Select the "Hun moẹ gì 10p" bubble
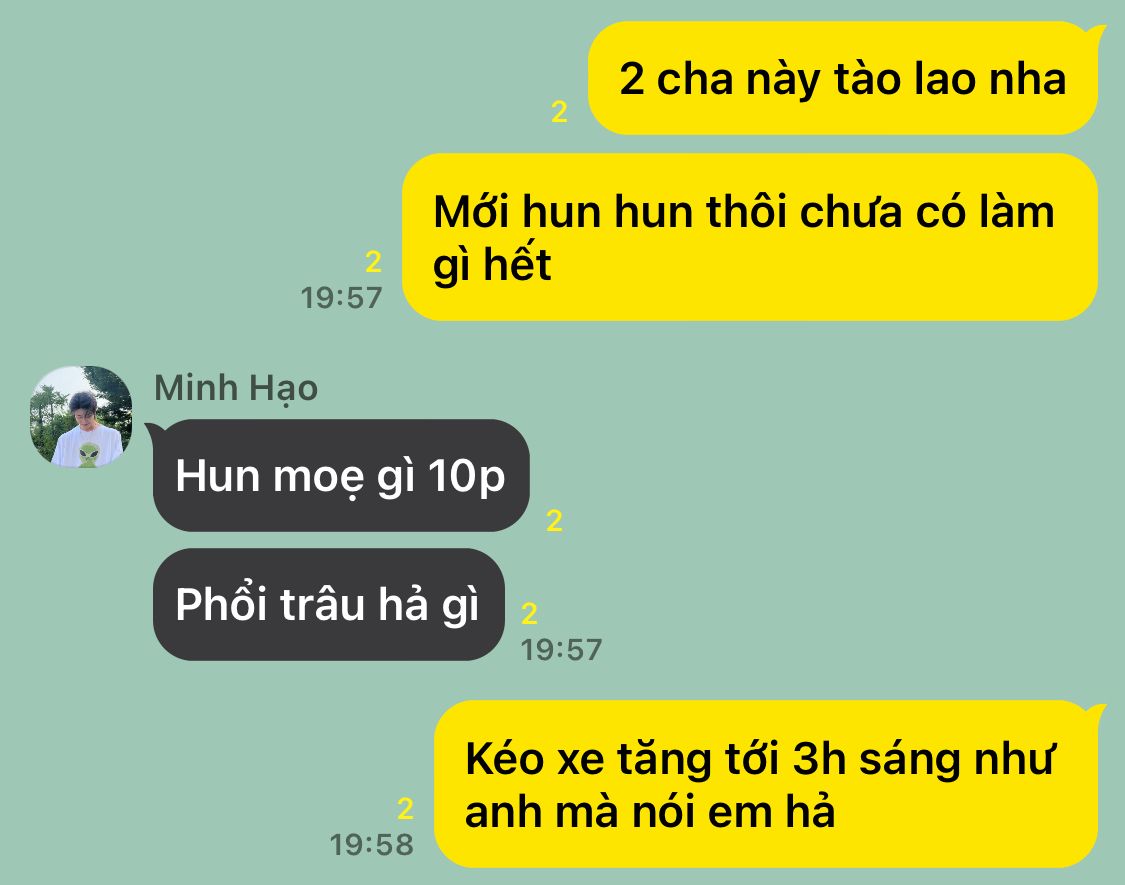This screenshot has width=1125, height=885. 341,475
